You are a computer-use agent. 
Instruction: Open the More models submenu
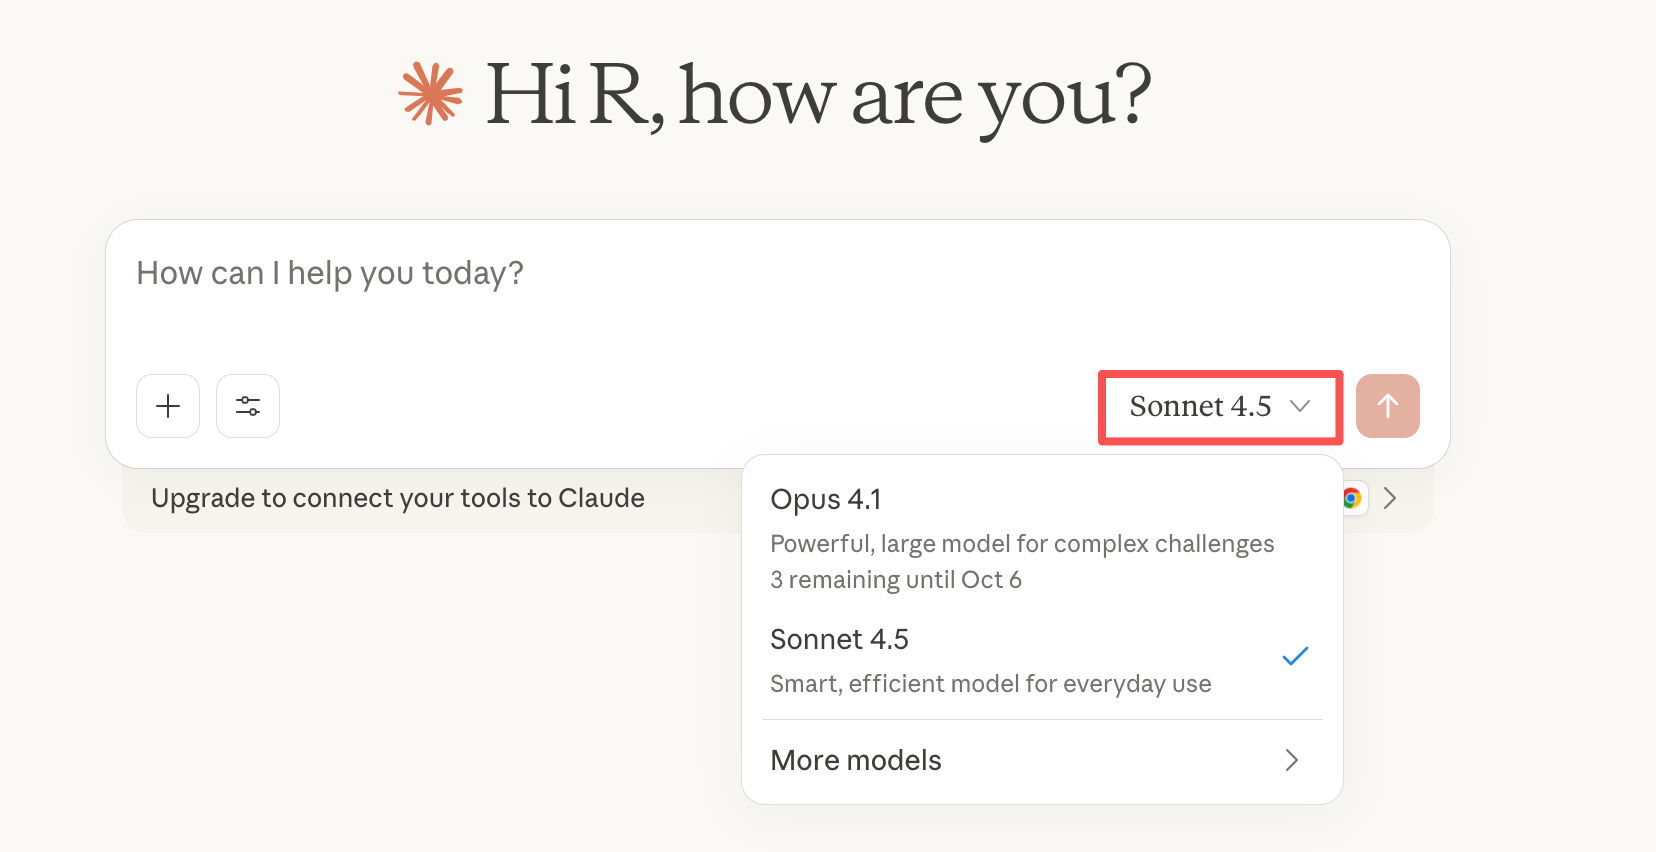click(856, 760)
